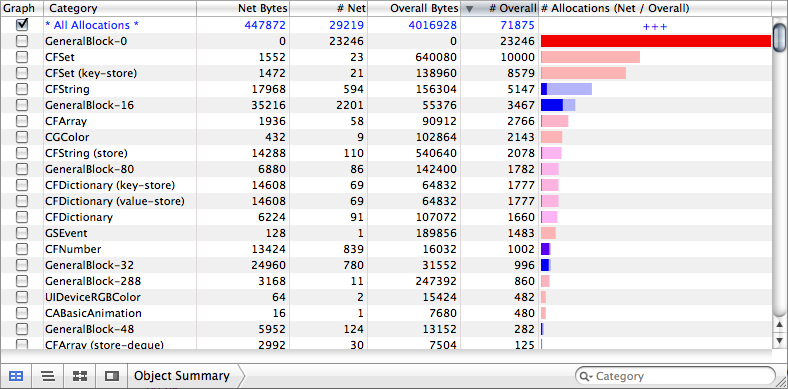This screenshot has height=389, width=788.
Task: Tick the graph checkbox for GeneralBlock-16
Action: pos(22,106)
